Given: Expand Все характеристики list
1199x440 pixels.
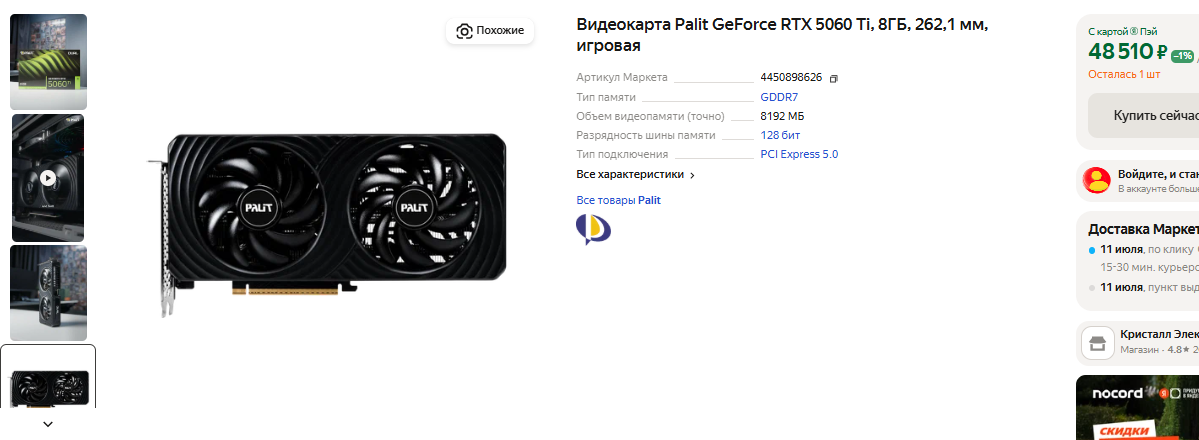Looking at the screenshot, I should pos(635,174).
